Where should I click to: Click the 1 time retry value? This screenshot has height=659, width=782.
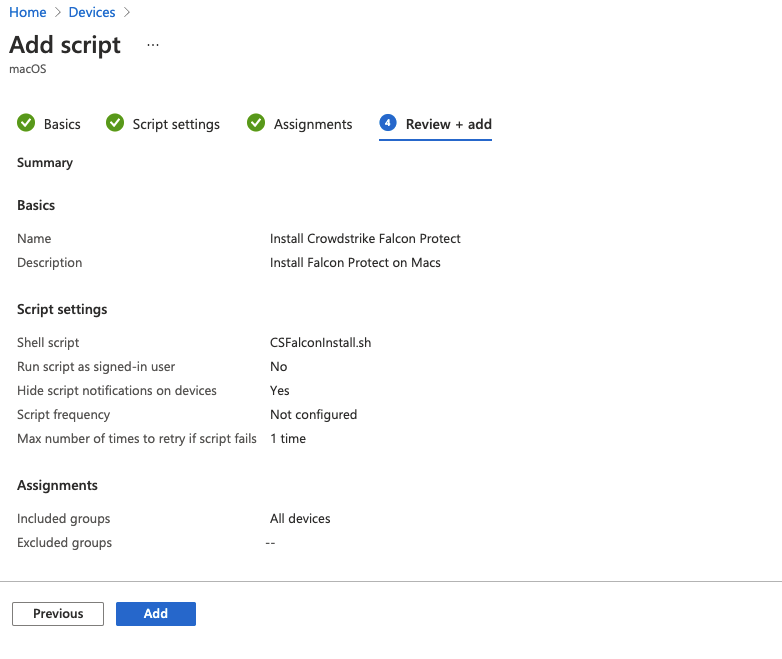point(288,439)
